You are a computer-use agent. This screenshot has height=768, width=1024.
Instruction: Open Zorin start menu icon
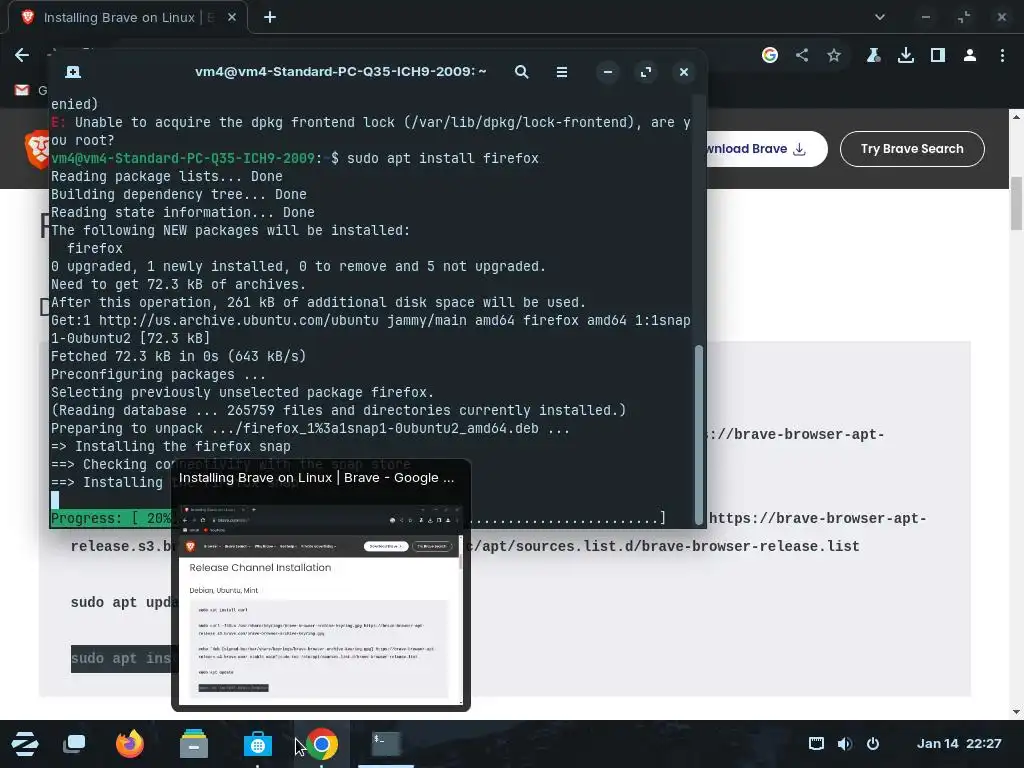pos(25,744)
